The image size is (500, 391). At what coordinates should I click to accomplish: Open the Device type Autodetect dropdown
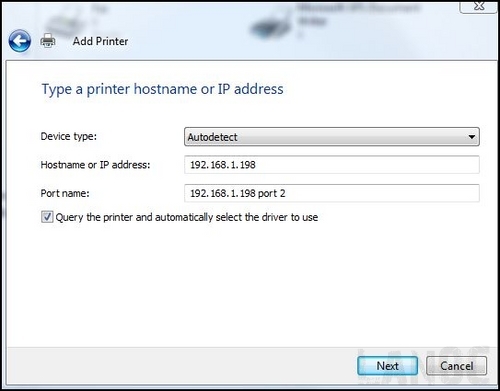[332, 137]
